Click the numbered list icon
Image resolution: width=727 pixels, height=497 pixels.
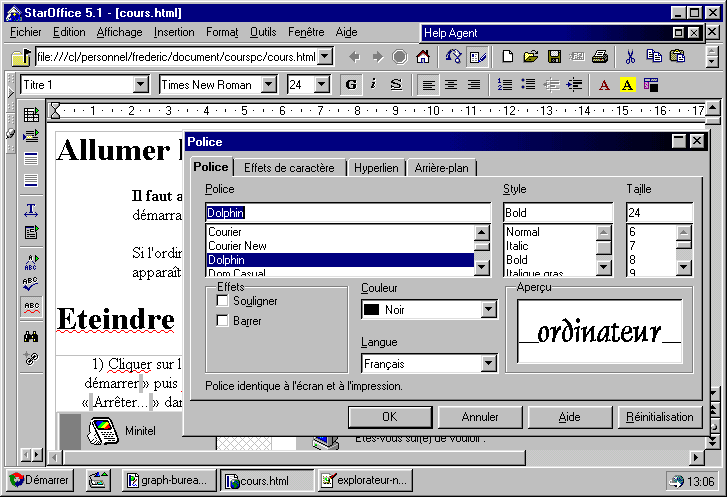click(505, 85)
